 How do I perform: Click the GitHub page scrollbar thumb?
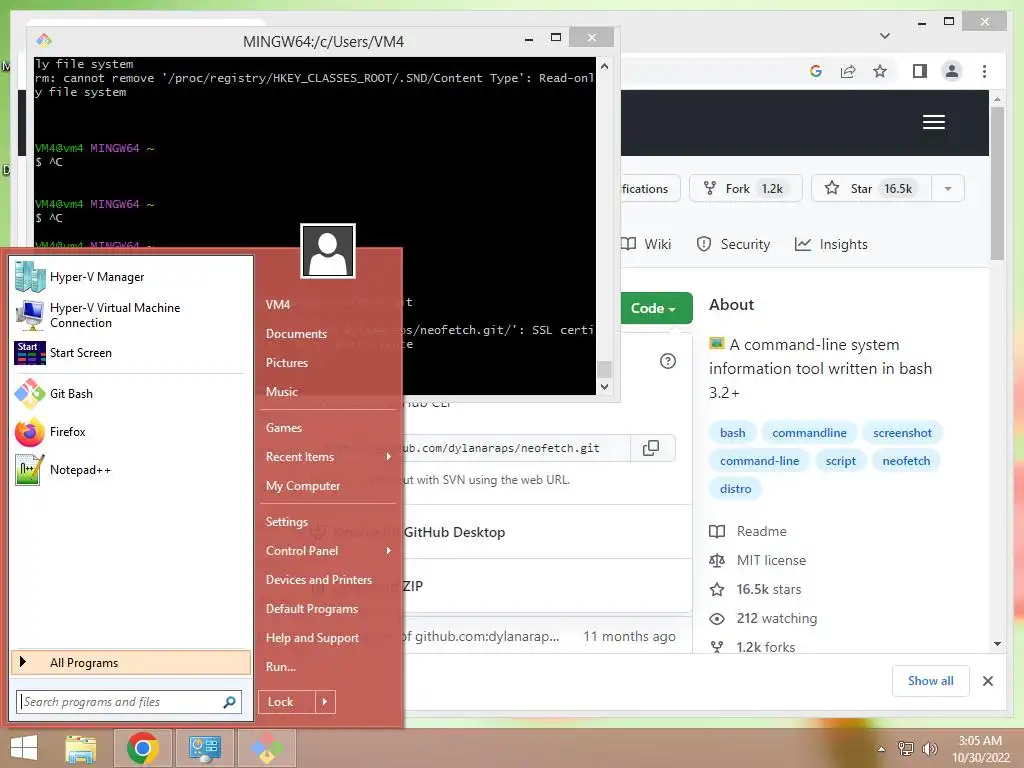997,184
